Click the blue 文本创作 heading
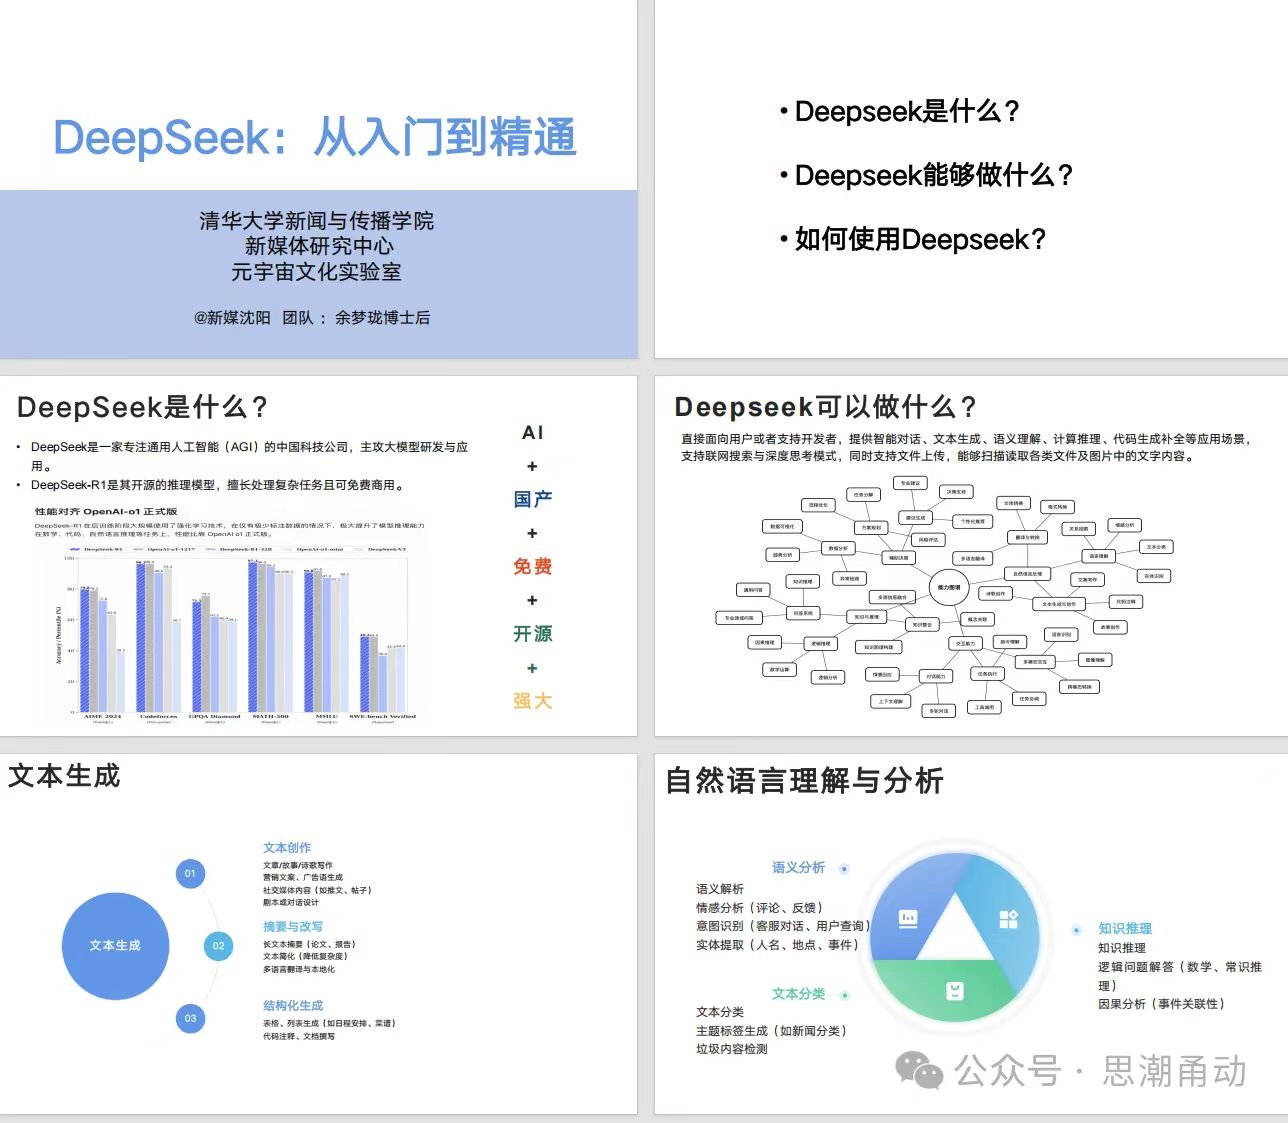 (x=287, y=848)
